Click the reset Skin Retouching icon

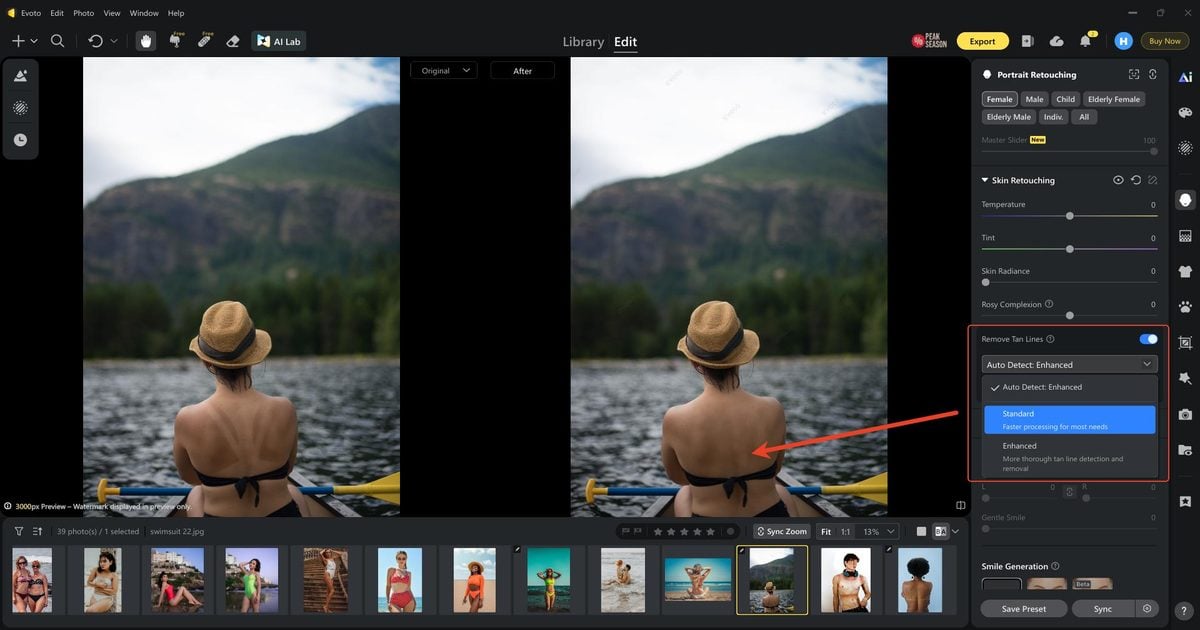coord(1136,180)
